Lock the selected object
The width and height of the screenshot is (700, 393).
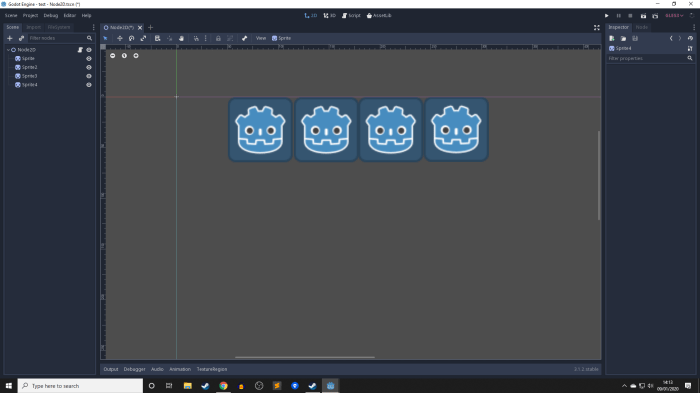click(218, 38)
